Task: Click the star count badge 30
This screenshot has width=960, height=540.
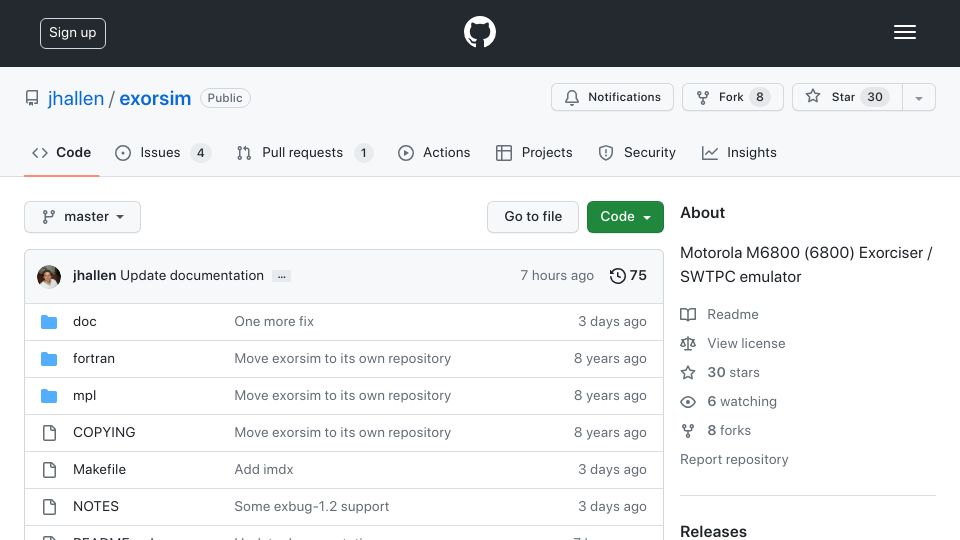Action: pos(875,97)
